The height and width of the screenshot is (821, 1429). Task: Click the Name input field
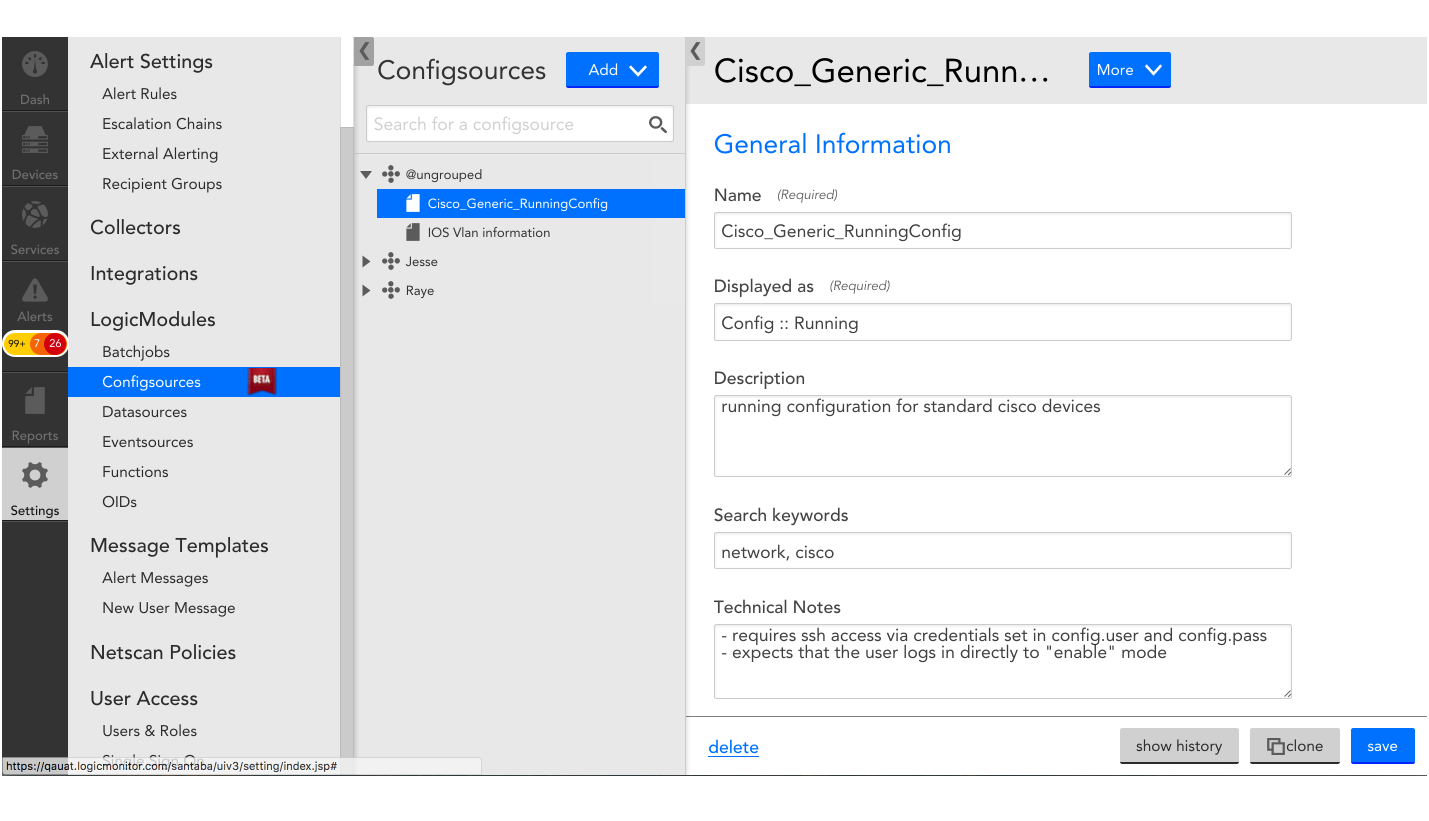pos(1002,230)
